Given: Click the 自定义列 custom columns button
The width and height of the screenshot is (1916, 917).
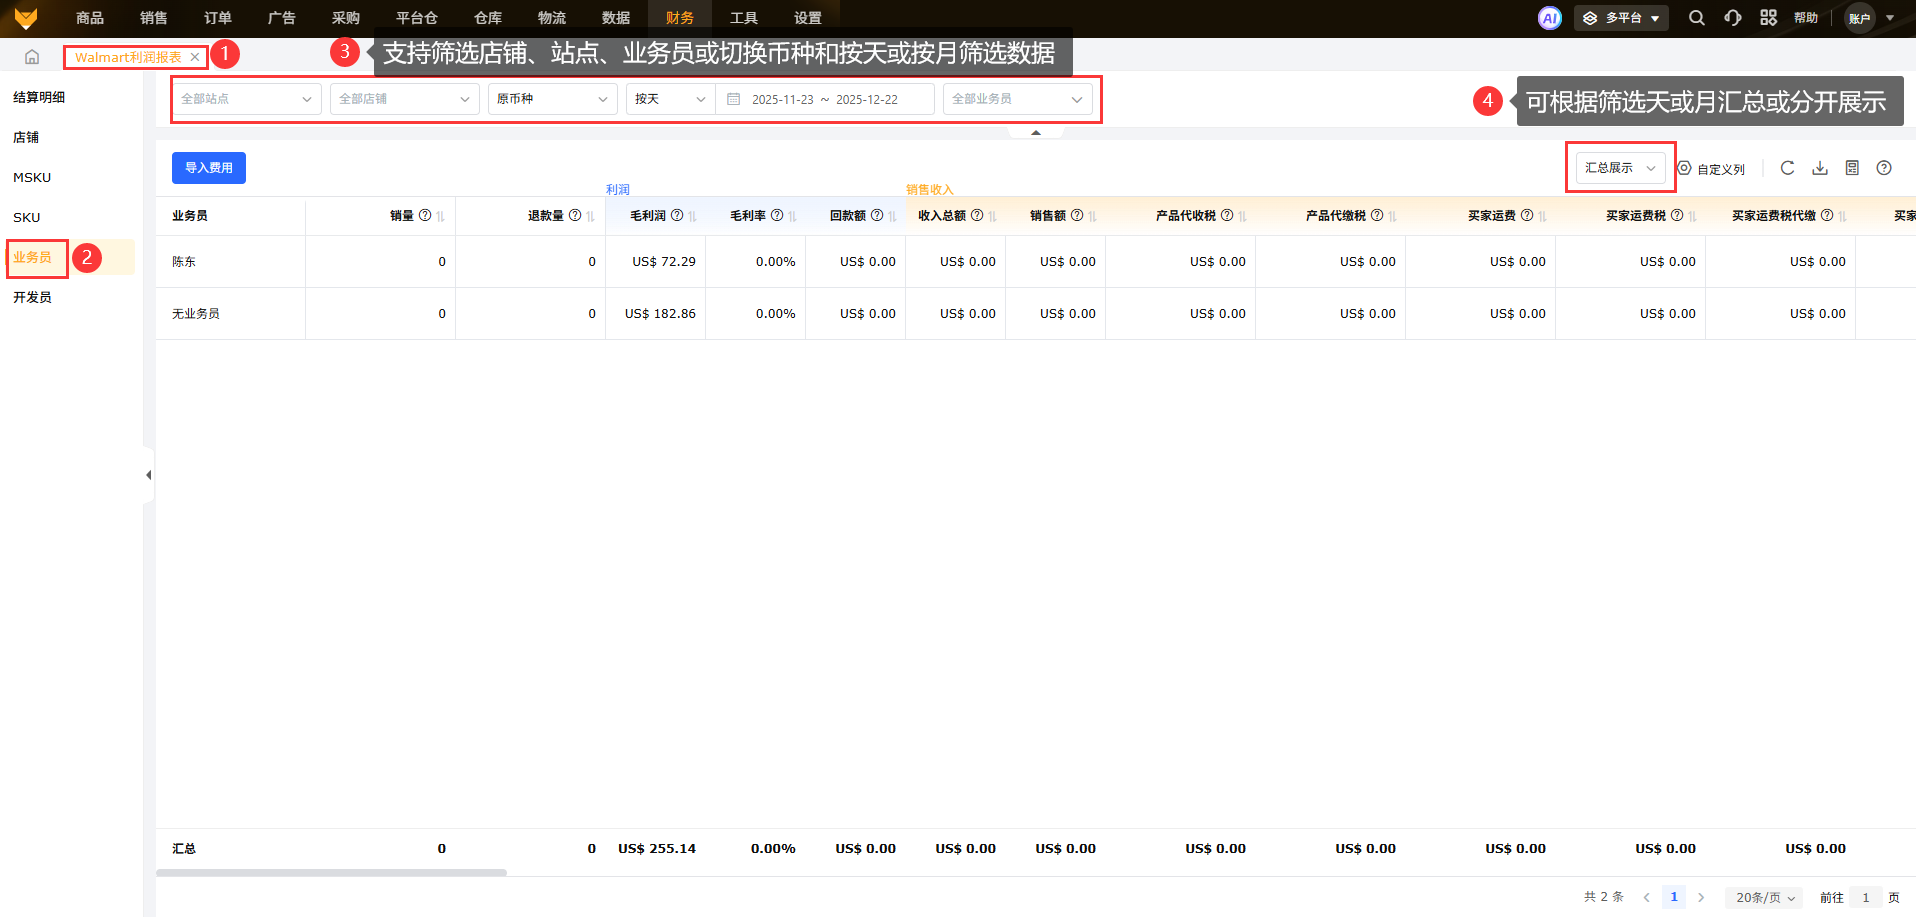Looking at the screenshot, I should (1711, 169).
